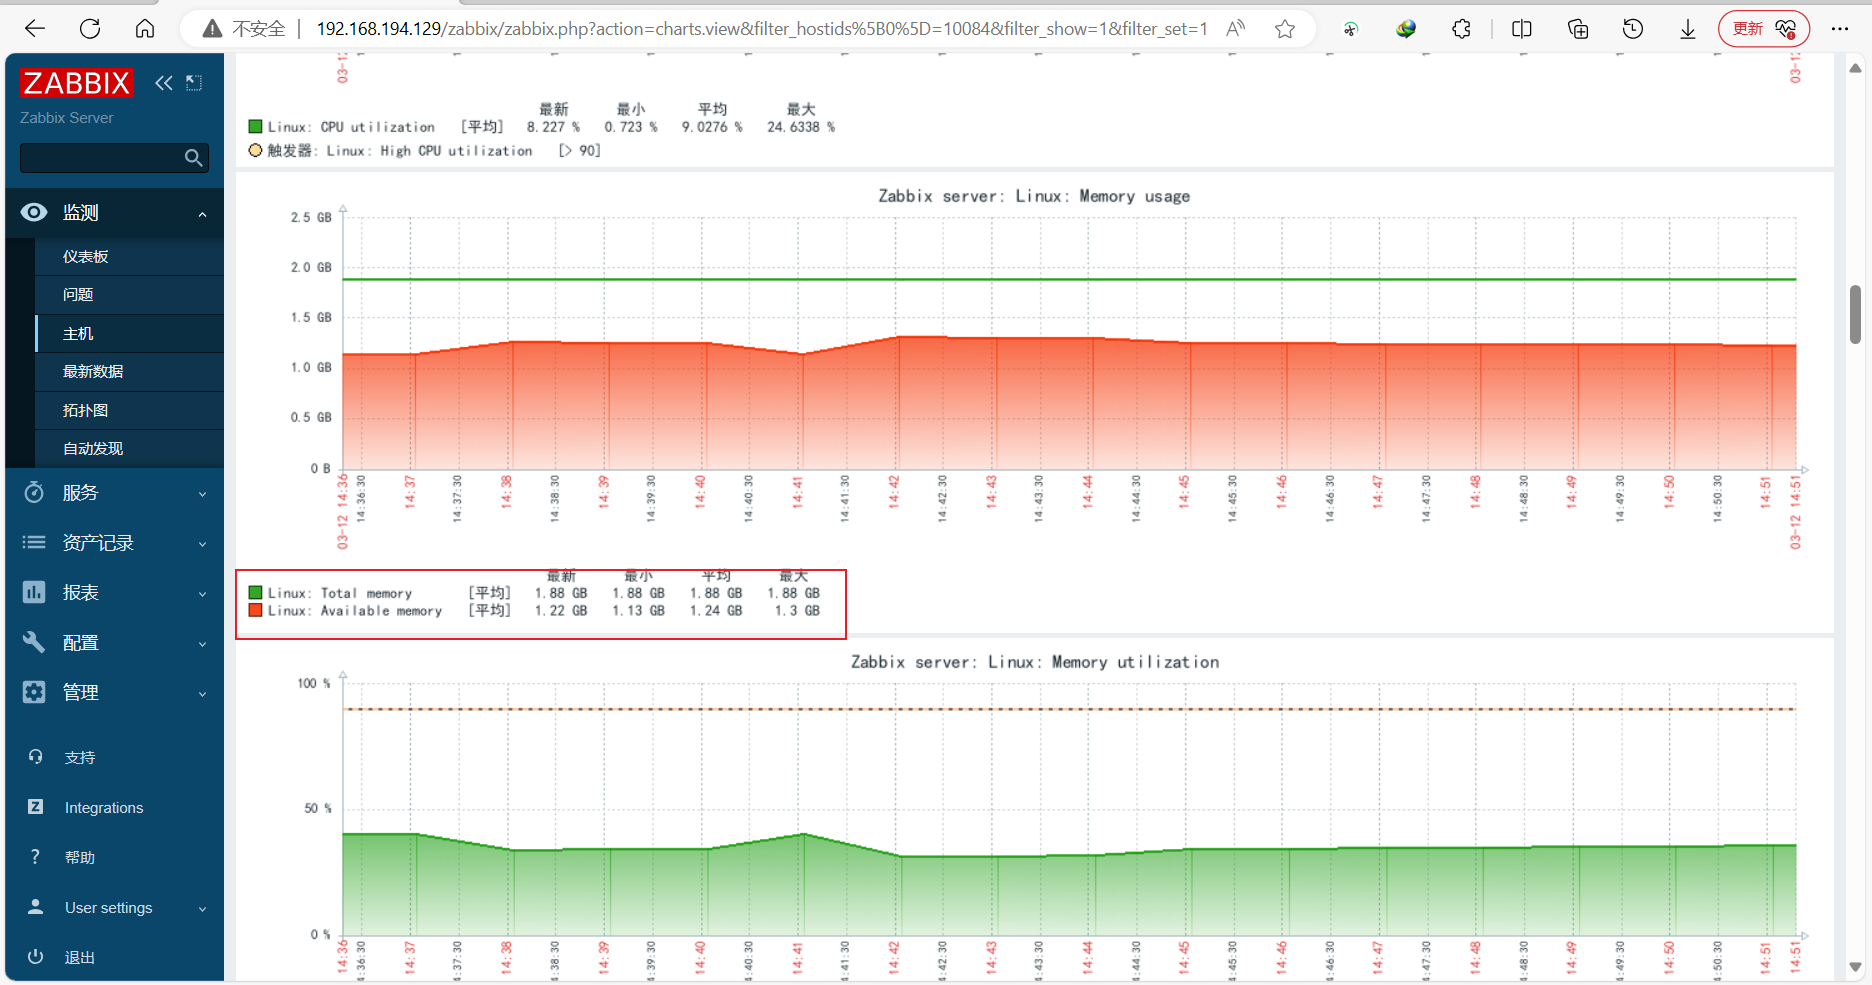Screen dimensions: 1872x985
Task: Open browser history icon
Action: 1633,29
